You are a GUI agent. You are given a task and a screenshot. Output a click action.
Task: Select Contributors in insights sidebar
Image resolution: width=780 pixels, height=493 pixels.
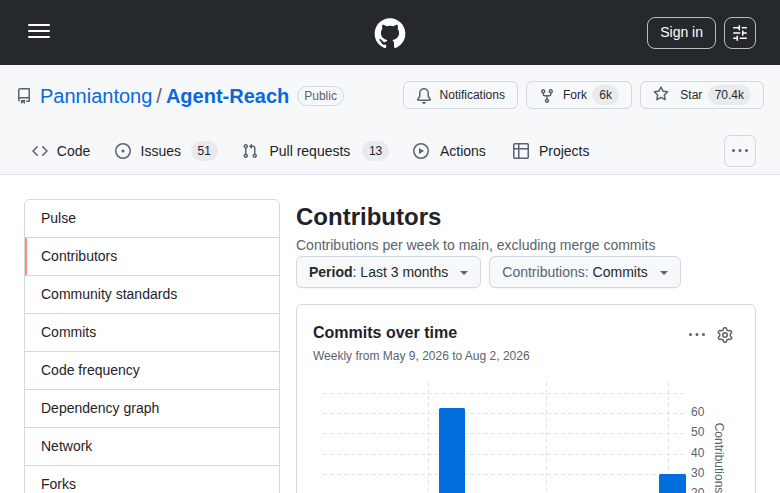coord(152,256)
